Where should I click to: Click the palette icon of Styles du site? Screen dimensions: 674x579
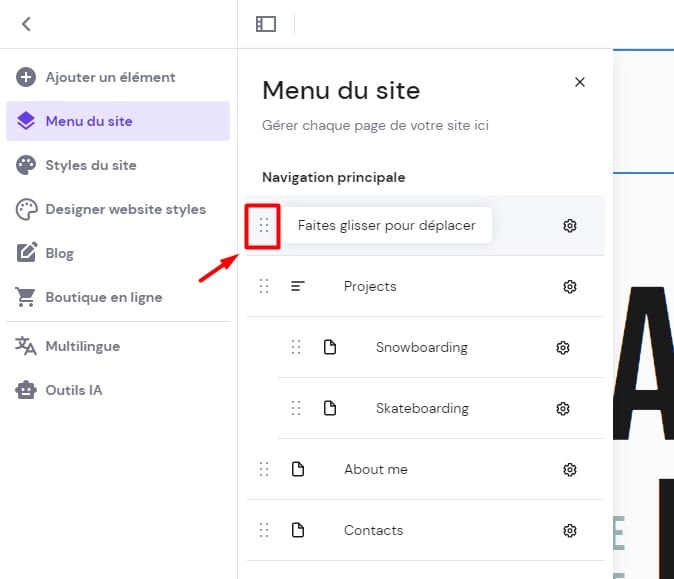click(x=26, y=165)
